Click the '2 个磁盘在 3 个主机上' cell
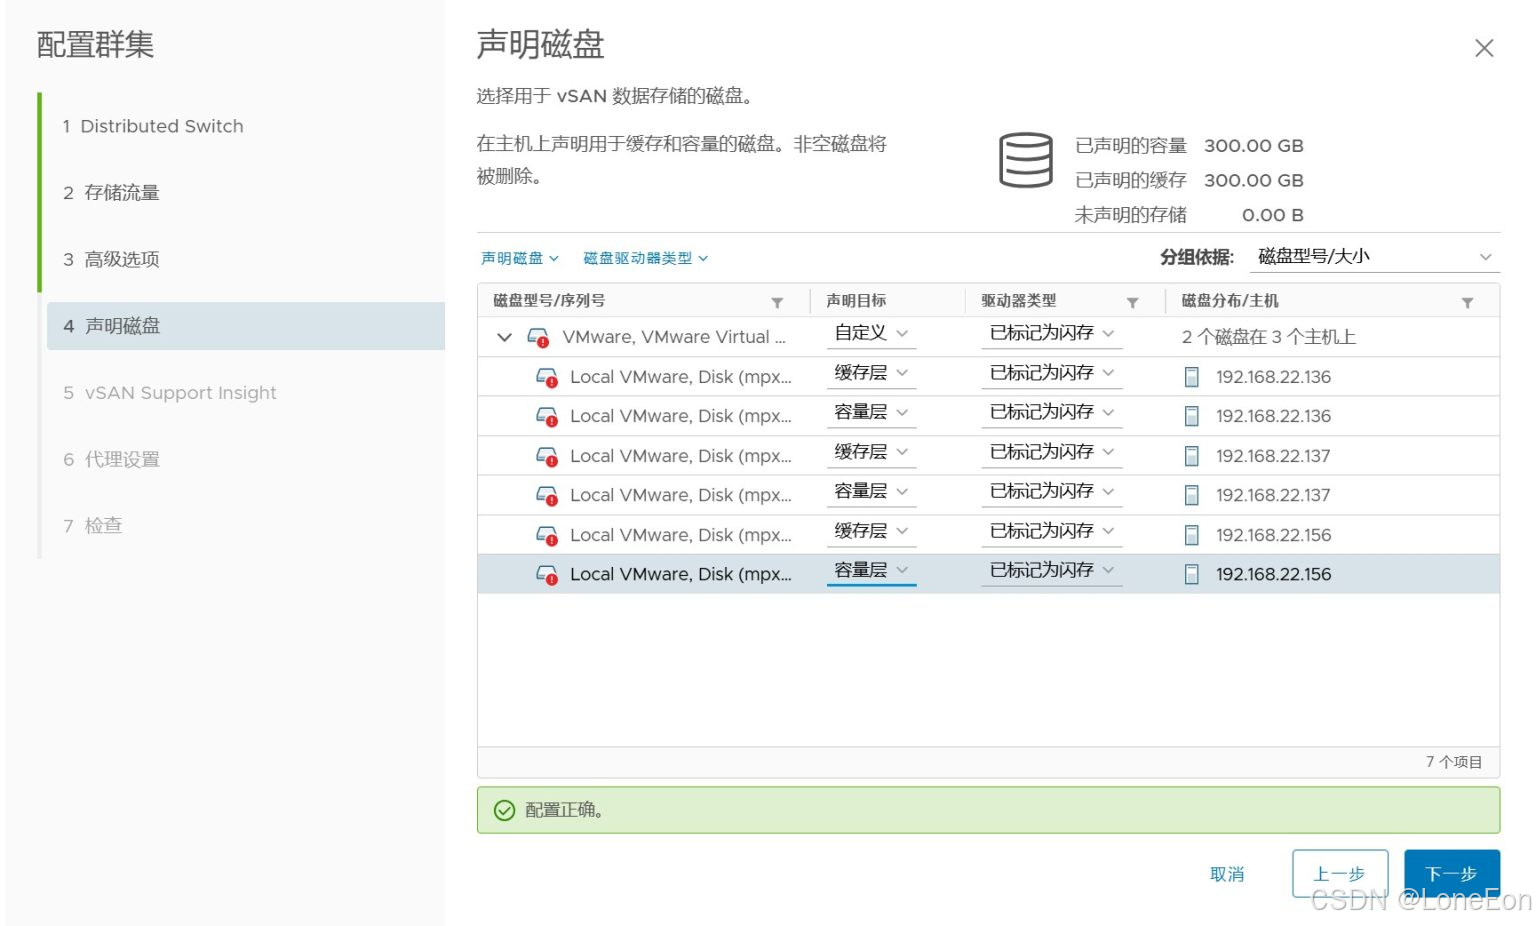Viewport: 1536px width, 926px height. pyautogui.click(x=1269, y=337)
